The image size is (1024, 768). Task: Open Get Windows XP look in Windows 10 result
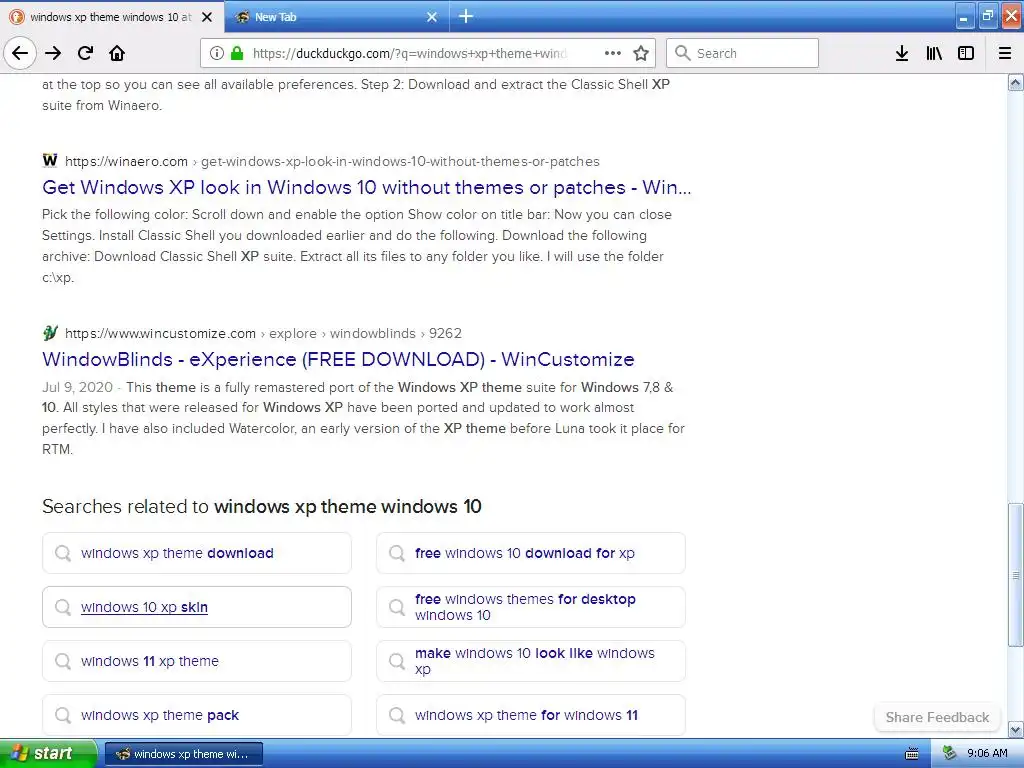tap(366, 187)
